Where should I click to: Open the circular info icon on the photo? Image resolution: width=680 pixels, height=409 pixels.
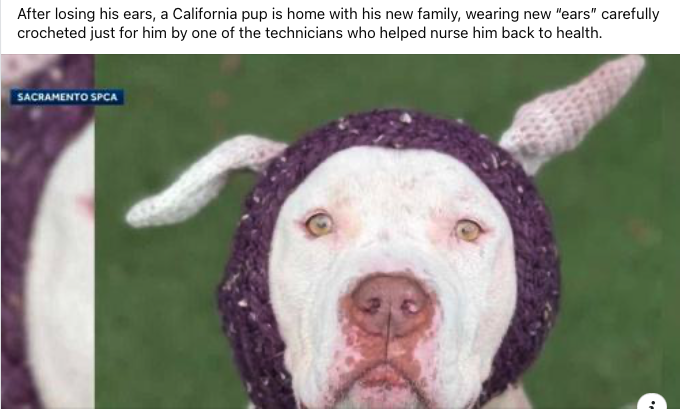652,402
